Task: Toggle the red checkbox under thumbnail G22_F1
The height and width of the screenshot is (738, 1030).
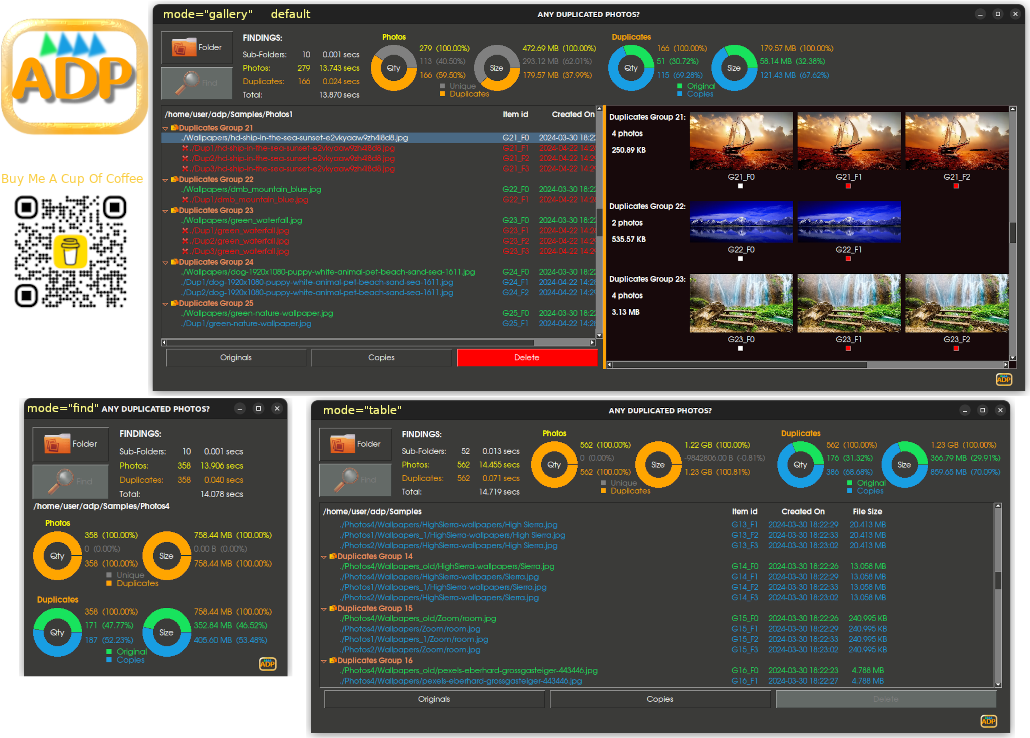Action: tap(848, 259)
